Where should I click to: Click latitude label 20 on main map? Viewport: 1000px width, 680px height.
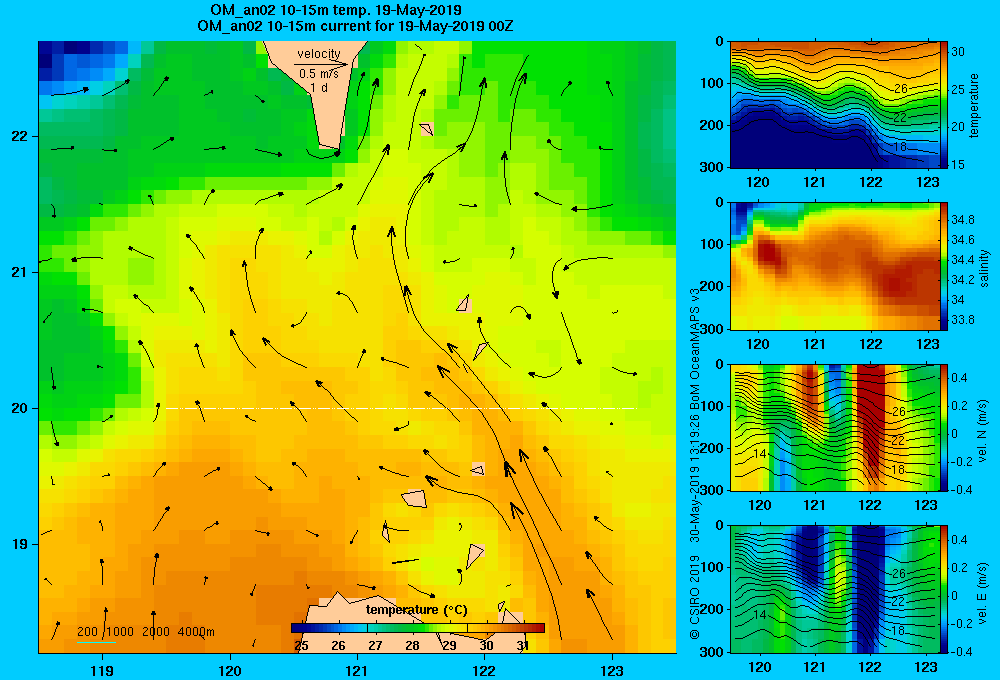[19, 408]
